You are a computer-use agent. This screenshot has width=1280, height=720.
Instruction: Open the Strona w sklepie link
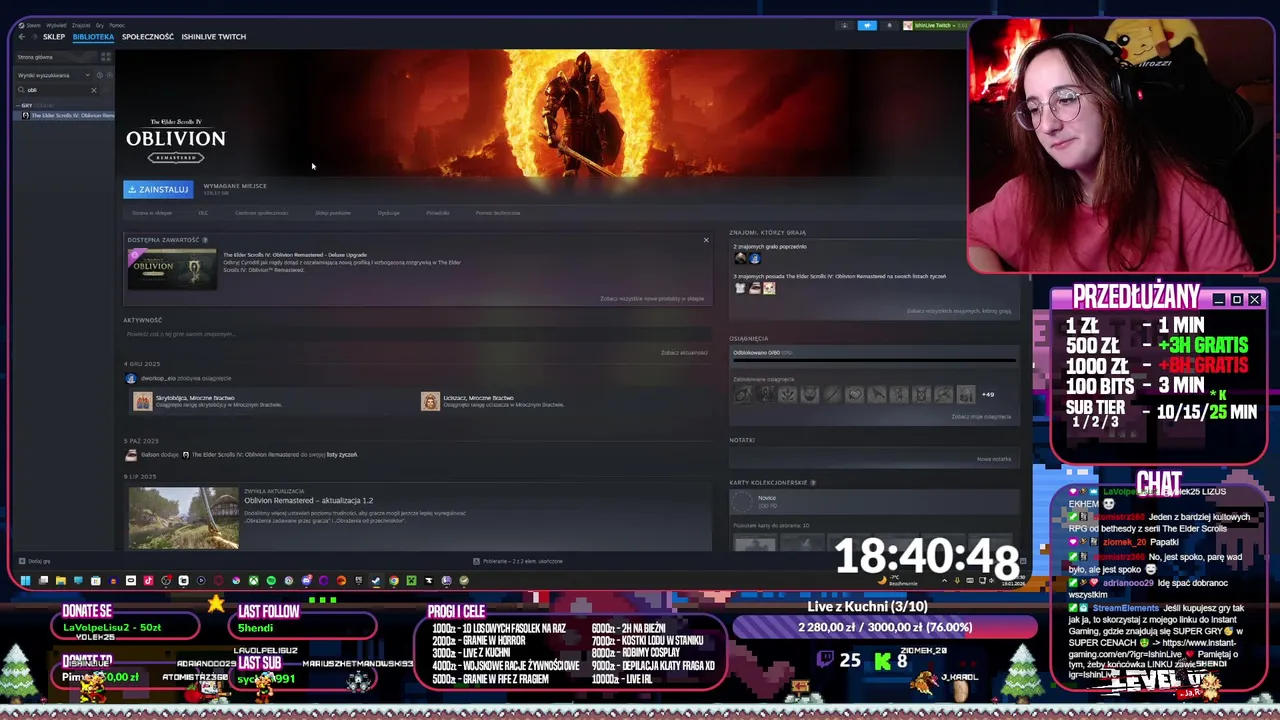click(x=153, y=213)
